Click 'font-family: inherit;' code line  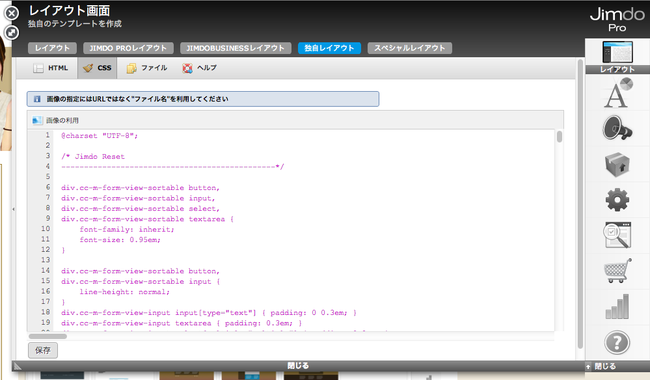(x=127, y=230)
